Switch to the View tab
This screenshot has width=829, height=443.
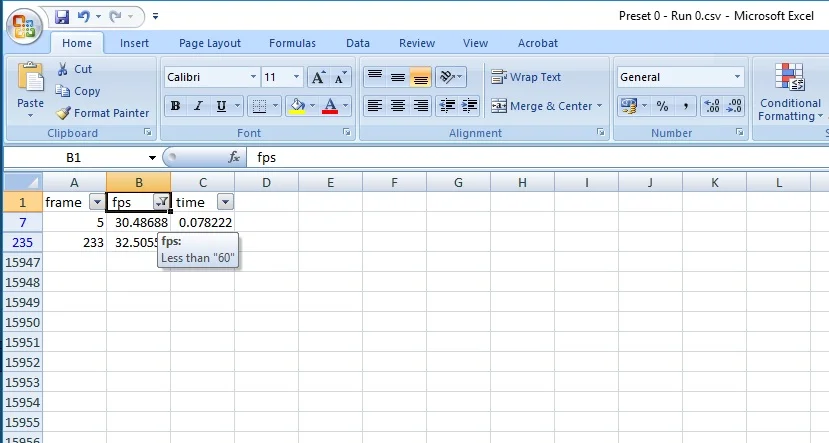(x=475, y=43)
